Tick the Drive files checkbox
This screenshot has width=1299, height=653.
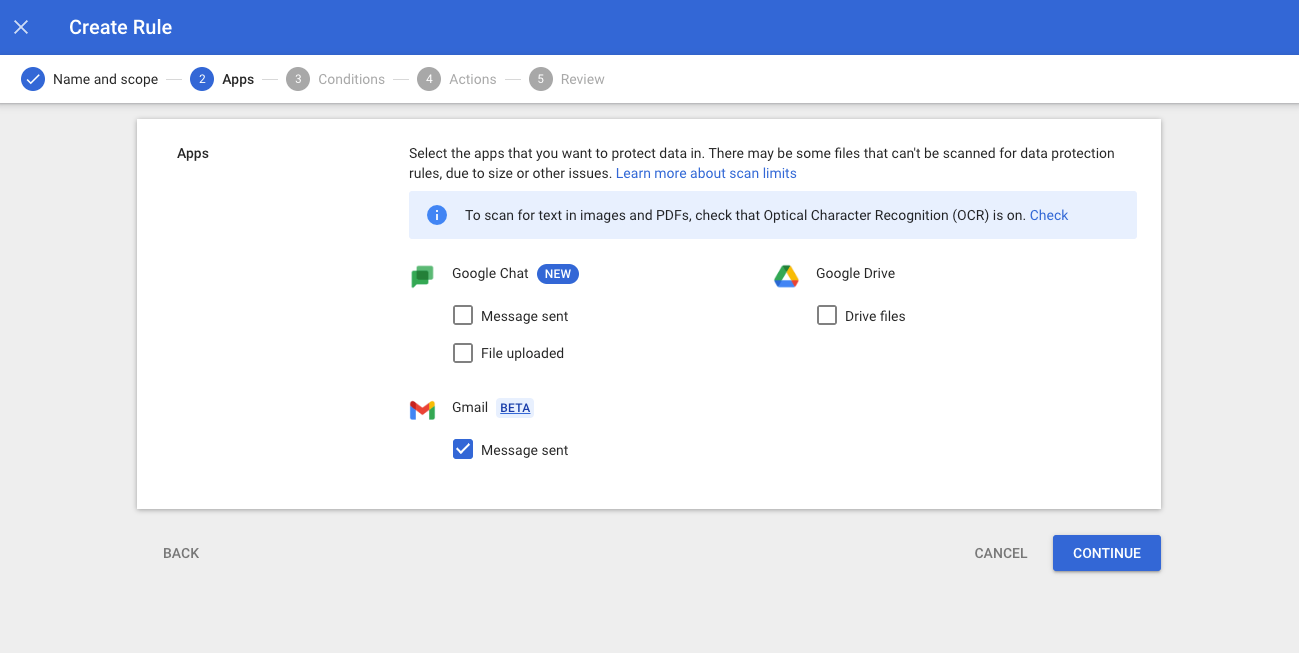pyautogui.click(x=827, y=316)
